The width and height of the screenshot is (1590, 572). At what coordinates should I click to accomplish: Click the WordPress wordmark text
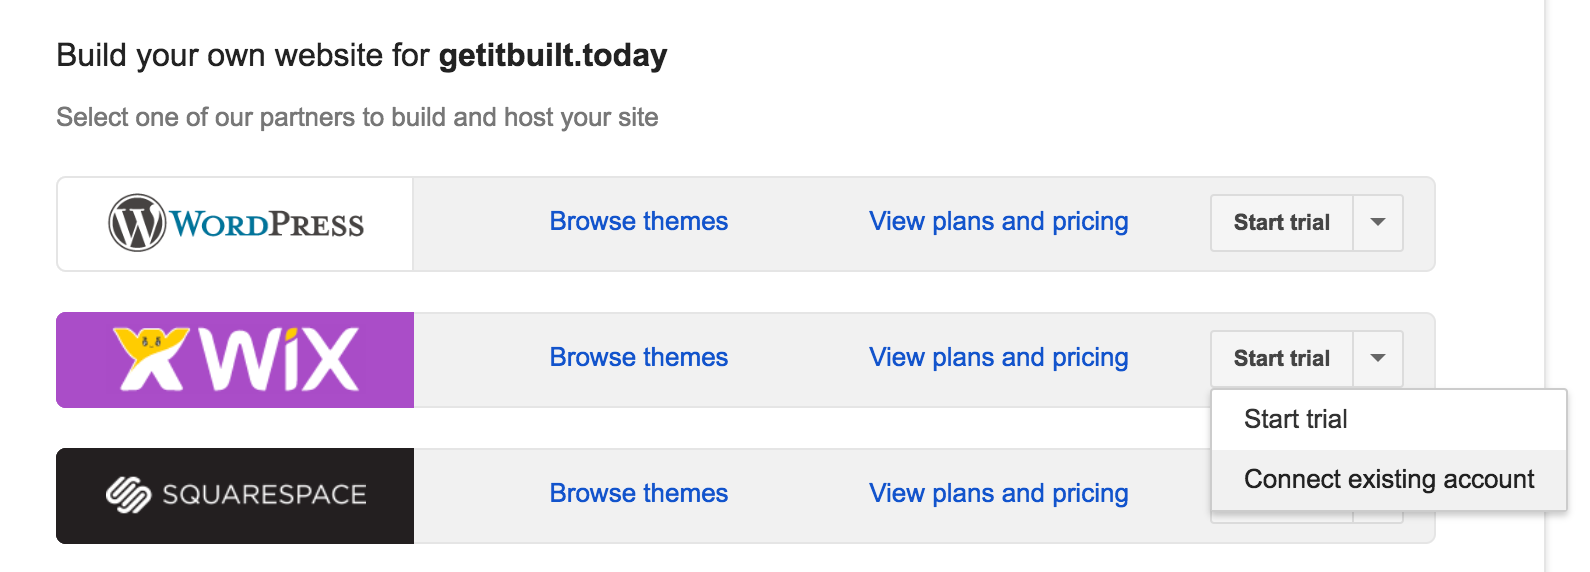267,224
